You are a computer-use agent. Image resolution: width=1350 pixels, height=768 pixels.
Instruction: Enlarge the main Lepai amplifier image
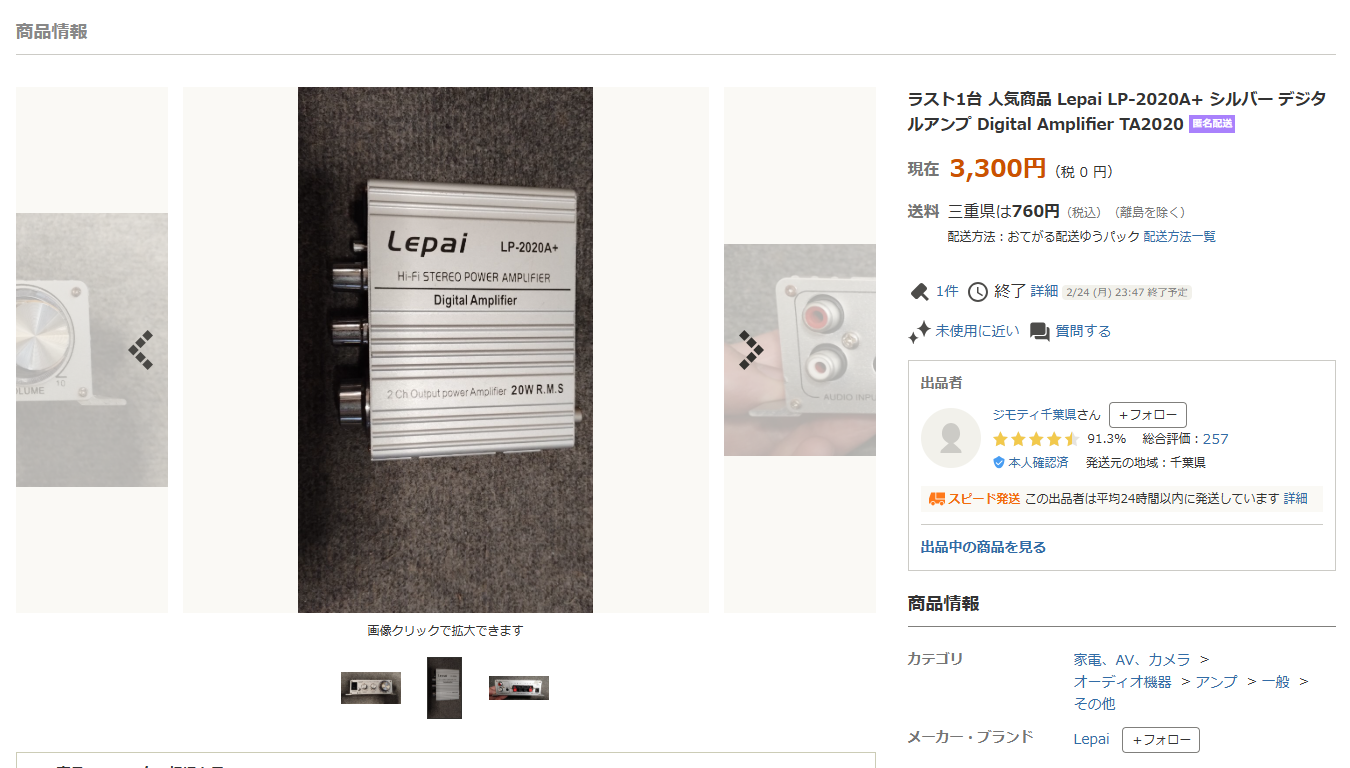pos(445,350)
